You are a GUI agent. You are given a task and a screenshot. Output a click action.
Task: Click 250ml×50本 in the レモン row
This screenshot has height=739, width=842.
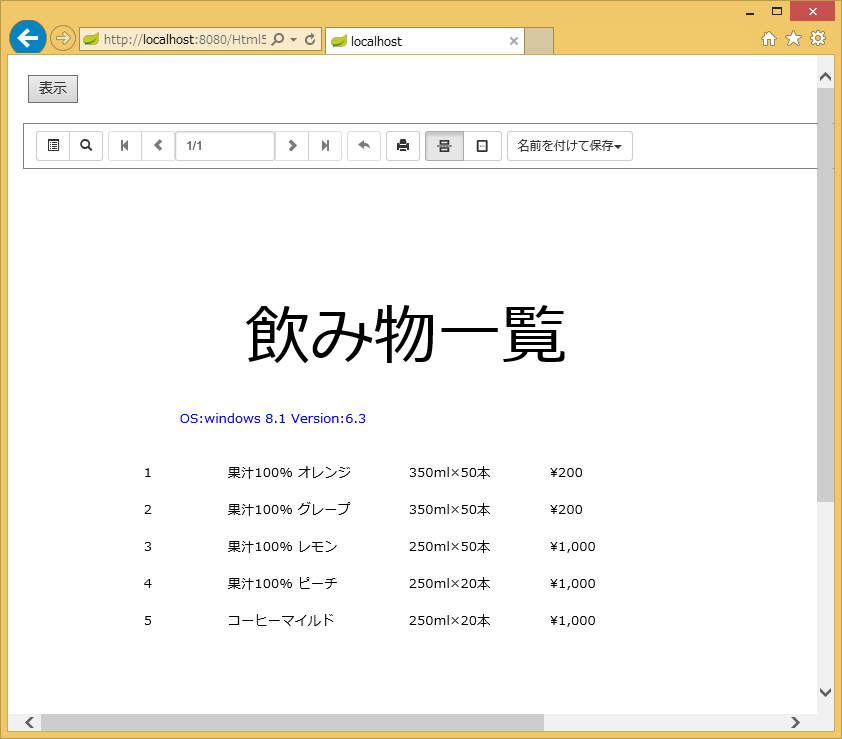click(449, 546)
